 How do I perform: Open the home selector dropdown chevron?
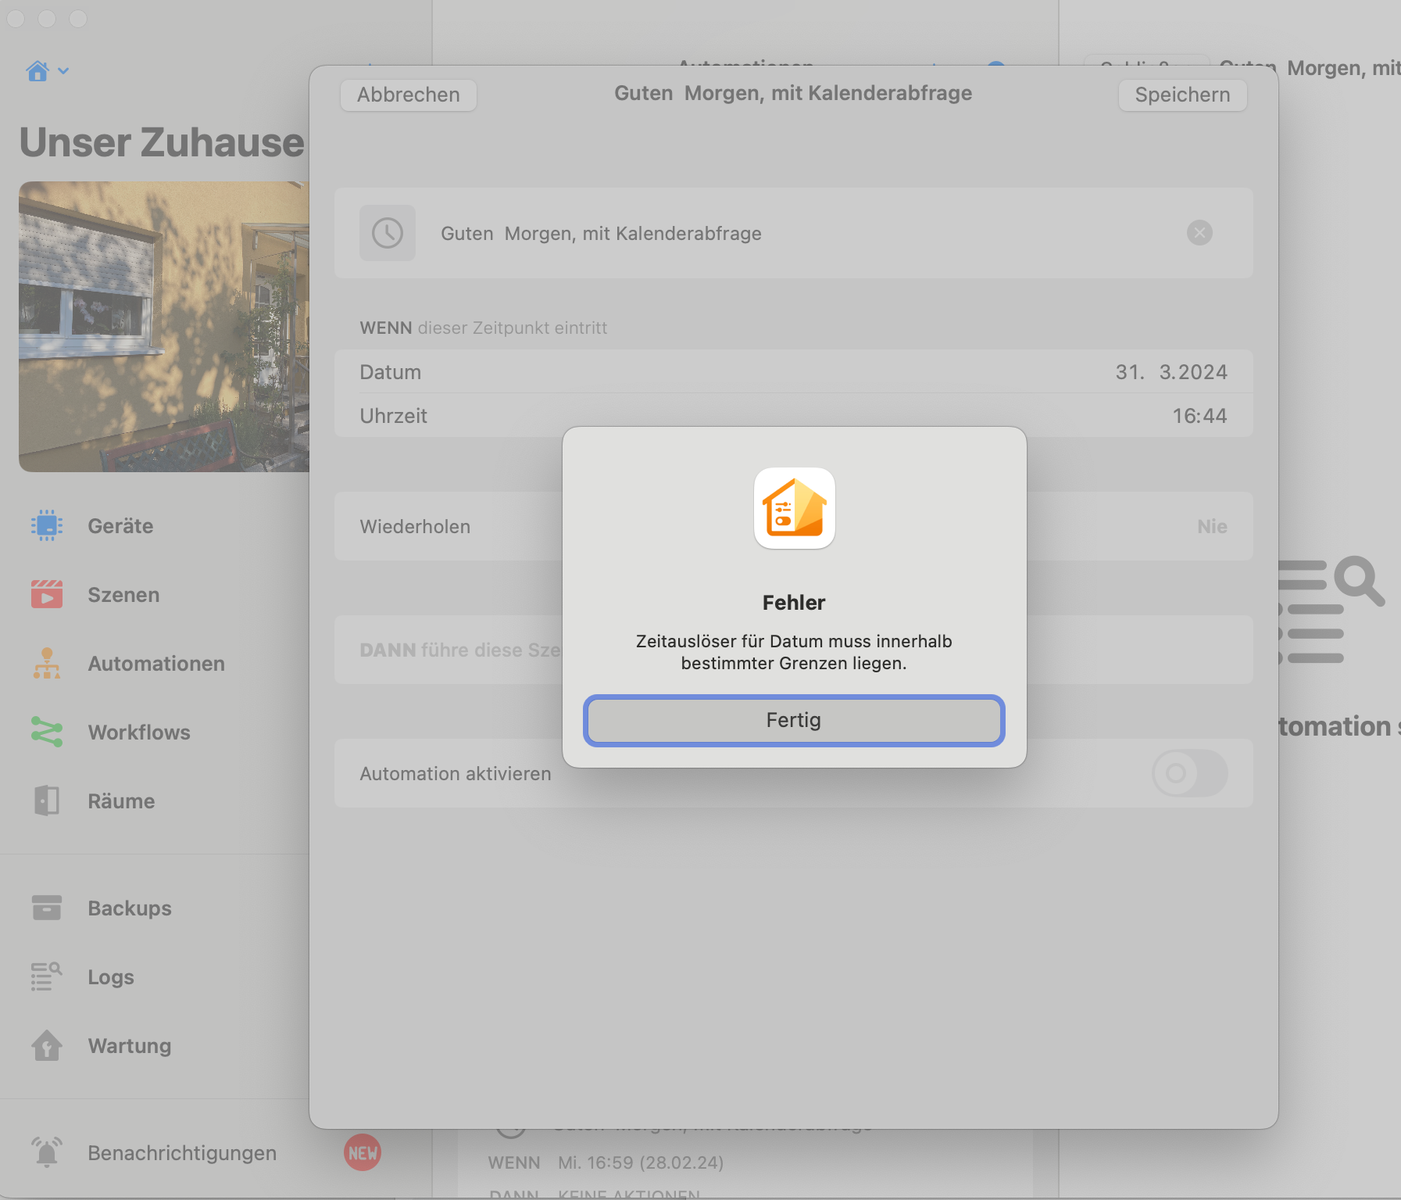coord(63,71)
